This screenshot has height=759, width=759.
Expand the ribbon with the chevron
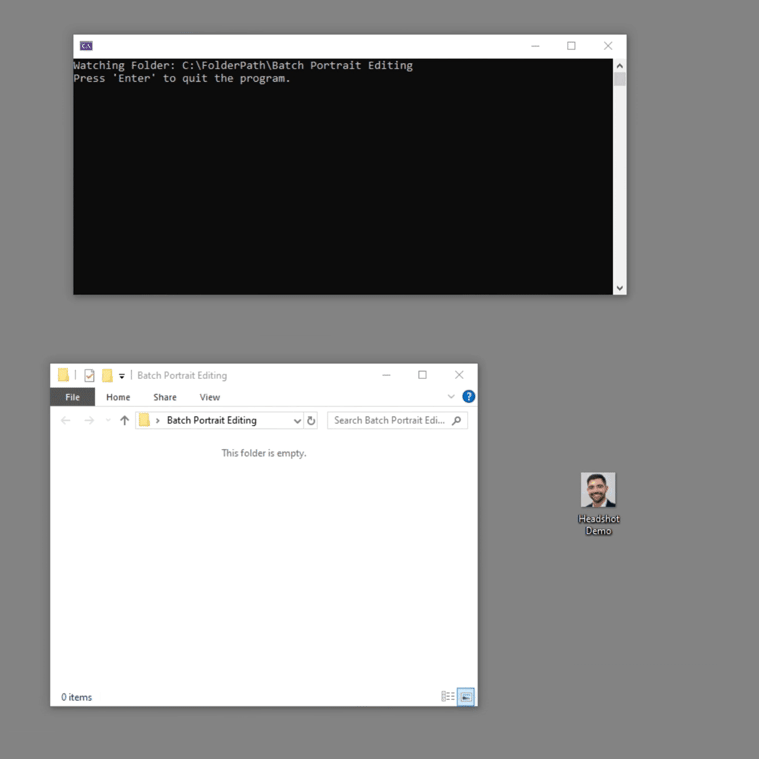[x=451, y=396]
